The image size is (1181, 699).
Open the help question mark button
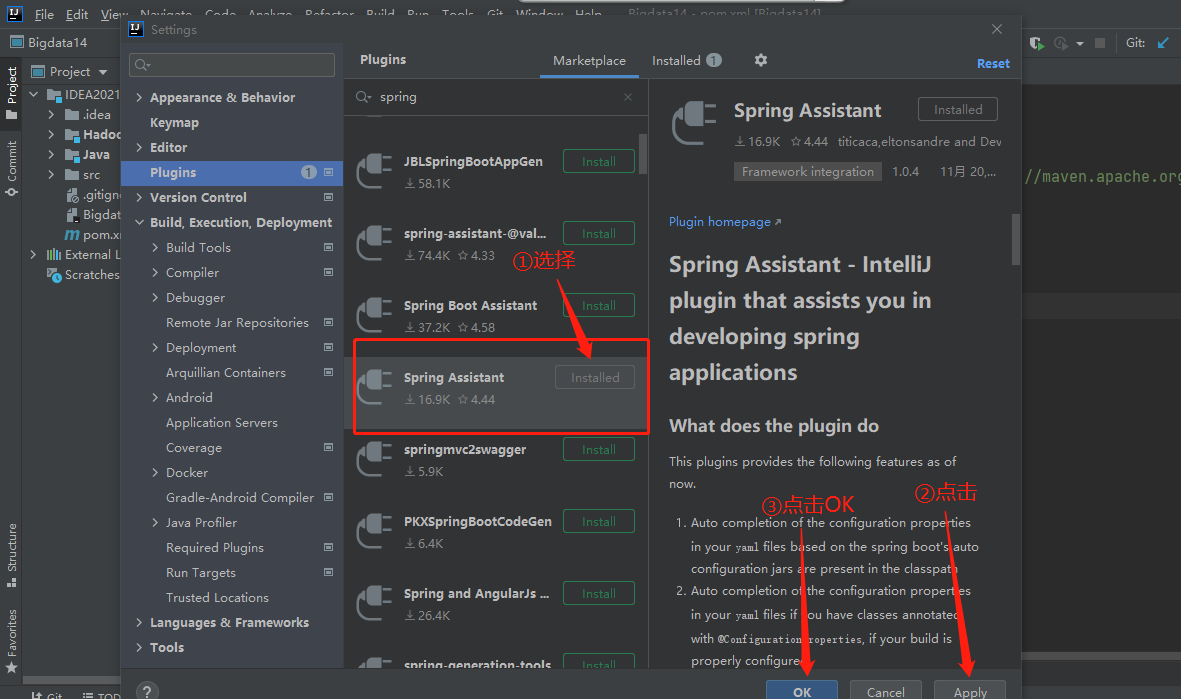pos(147,691)
